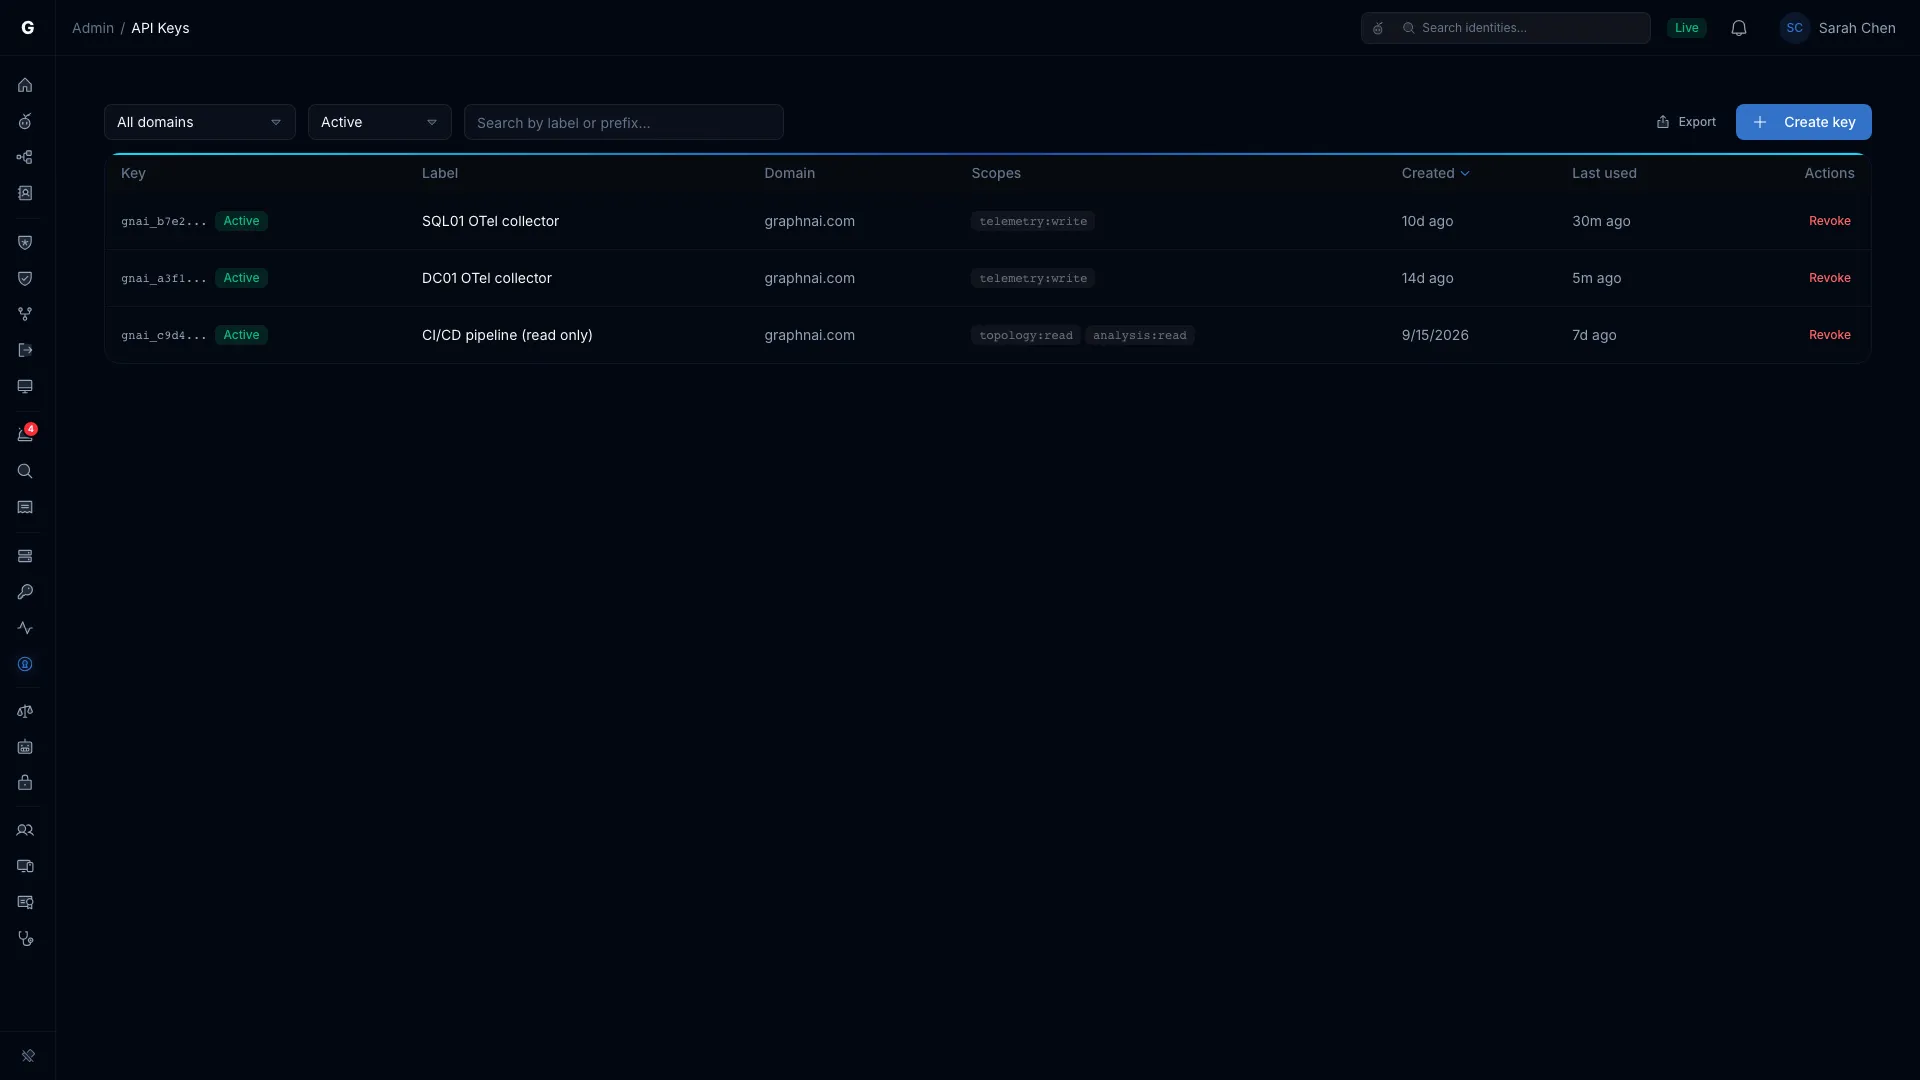Viewport: 1920px width, 1080px height.
Task: Open the devices monitor-phone sidebar icon
Action: (x=25, y=866)
